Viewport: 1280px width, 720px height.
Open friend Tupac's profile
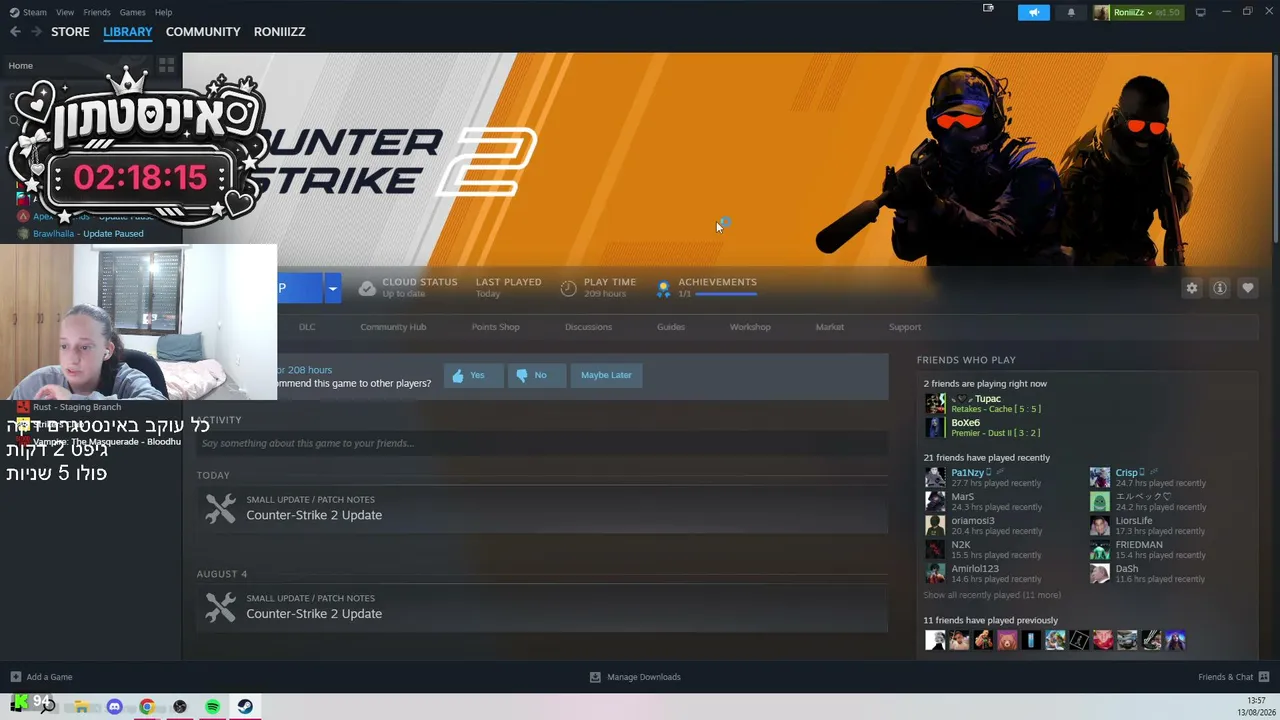click(x=988, y=399)
